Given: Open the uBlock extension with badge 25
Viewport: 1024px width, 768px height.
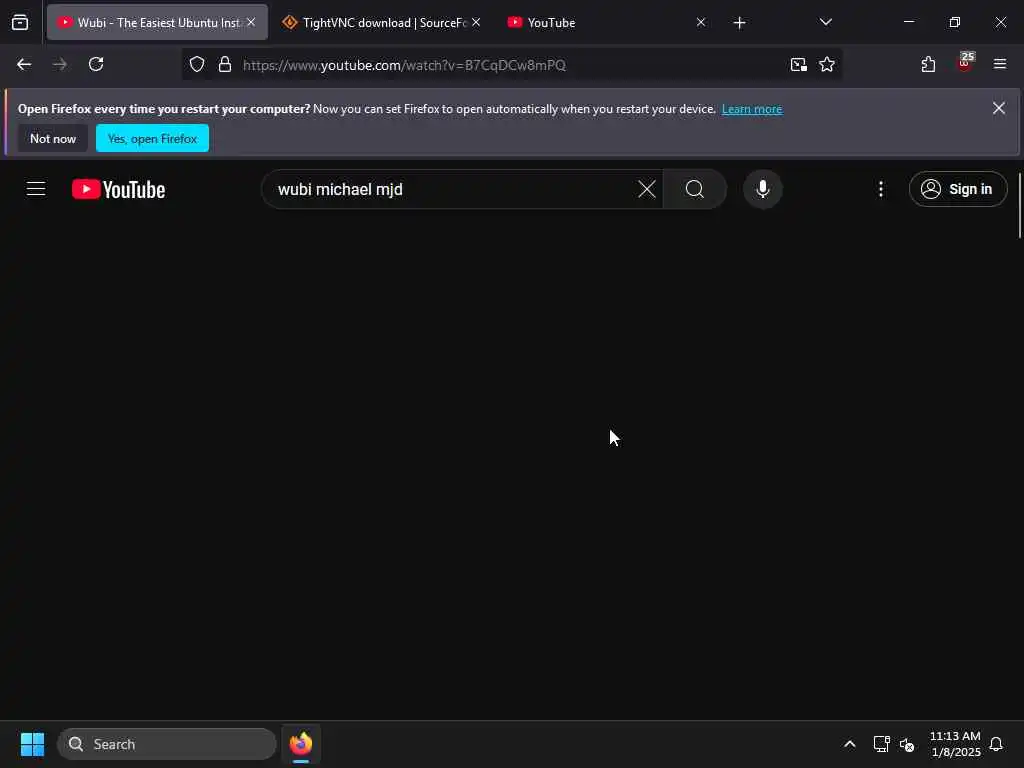Looking at the screenshot, I should pyautogui.click(x=965, y=63).
